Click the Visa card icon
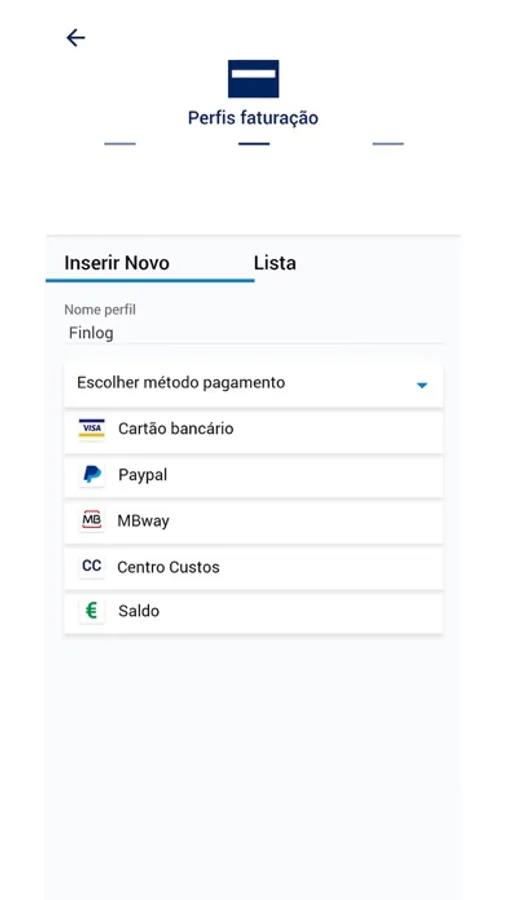Image resolution: width=507 pixels, height=900 pixels. (x=92, y=429)
